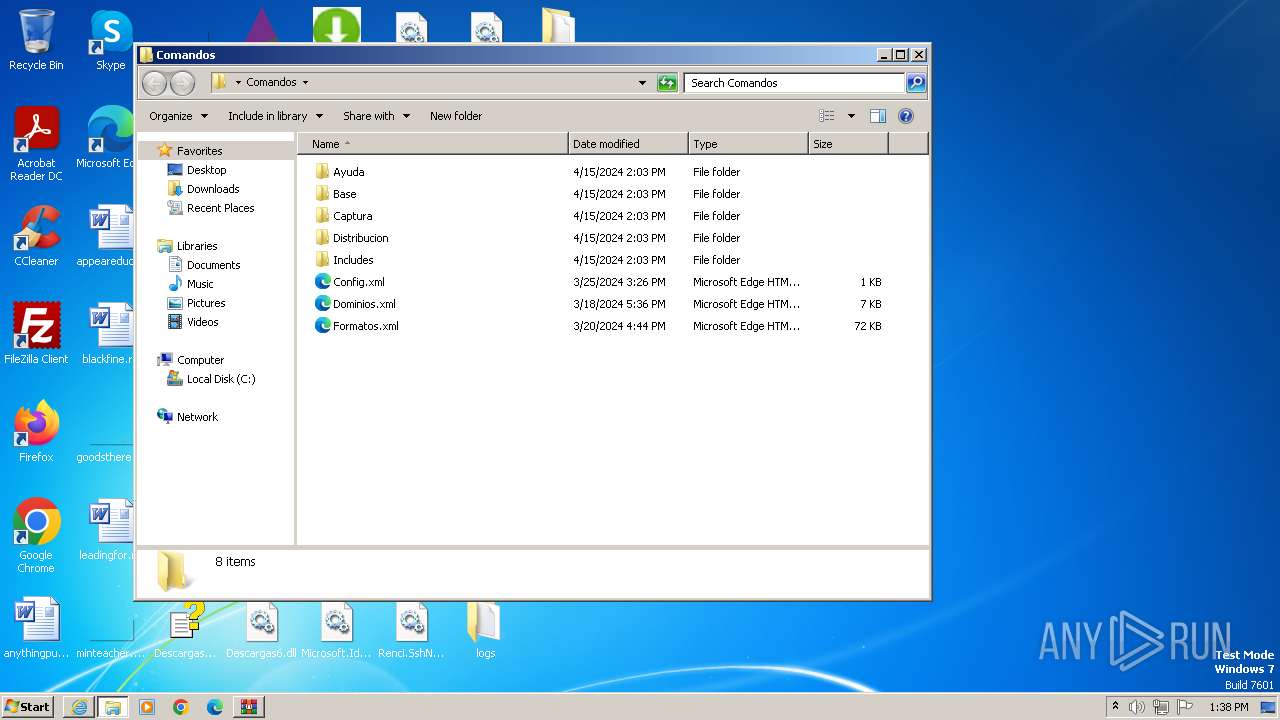This screenshot has width=1280, height=720.
Task: Open Edge from the taskbar
Action: (215, 707)
